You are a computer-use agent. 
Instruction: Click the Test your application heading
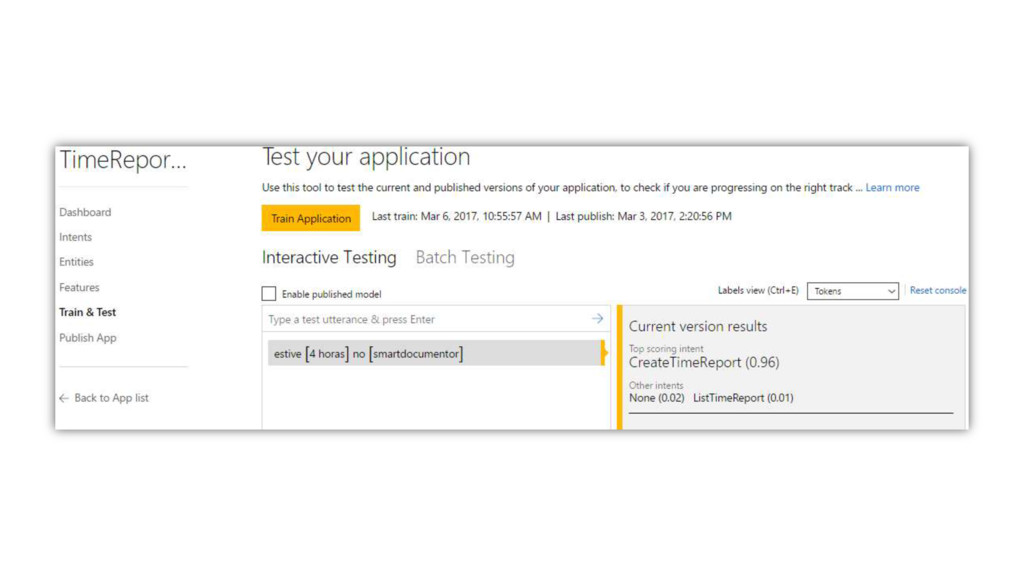[x=366, y=157]
